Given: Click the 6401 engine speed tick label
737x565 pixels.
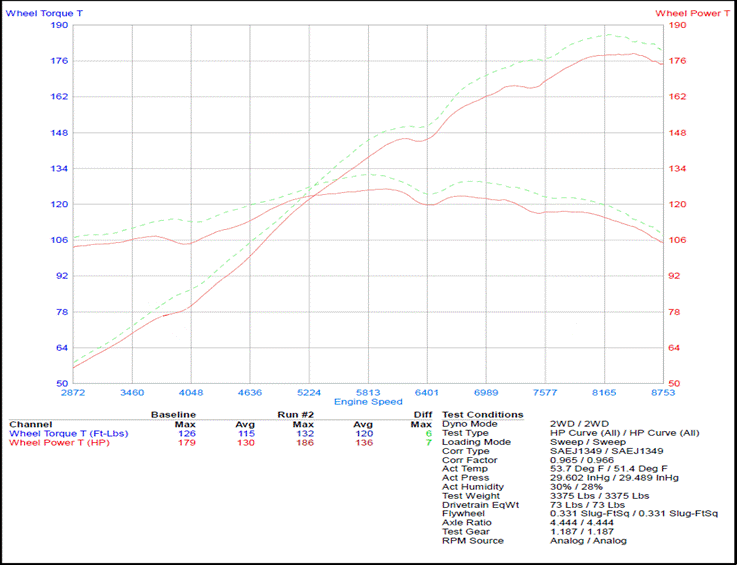Looking at the screenshot, I should coord(427,392).
